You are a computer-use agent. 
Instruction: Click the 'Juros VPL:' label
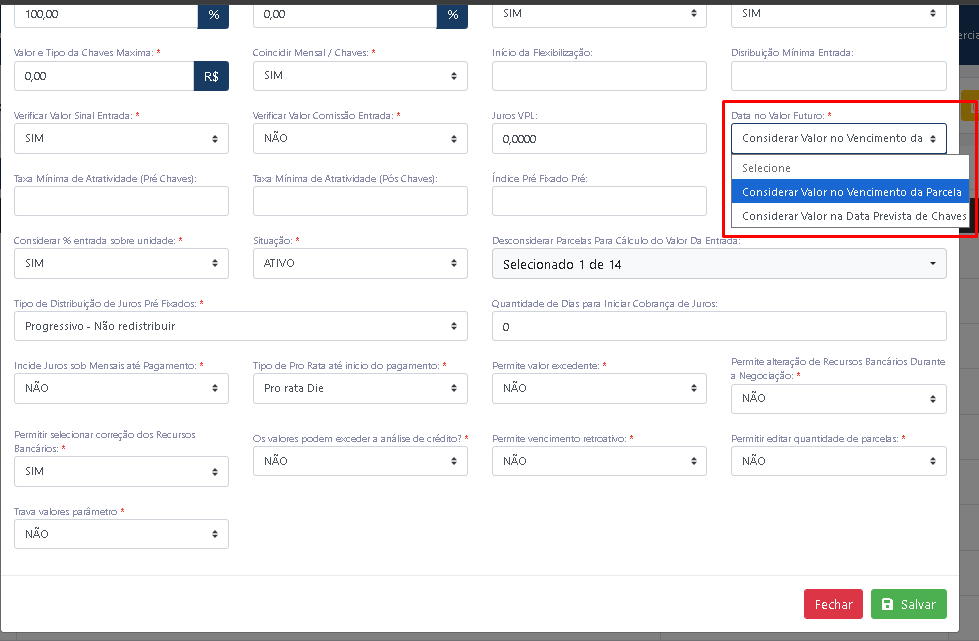point(514,115)
